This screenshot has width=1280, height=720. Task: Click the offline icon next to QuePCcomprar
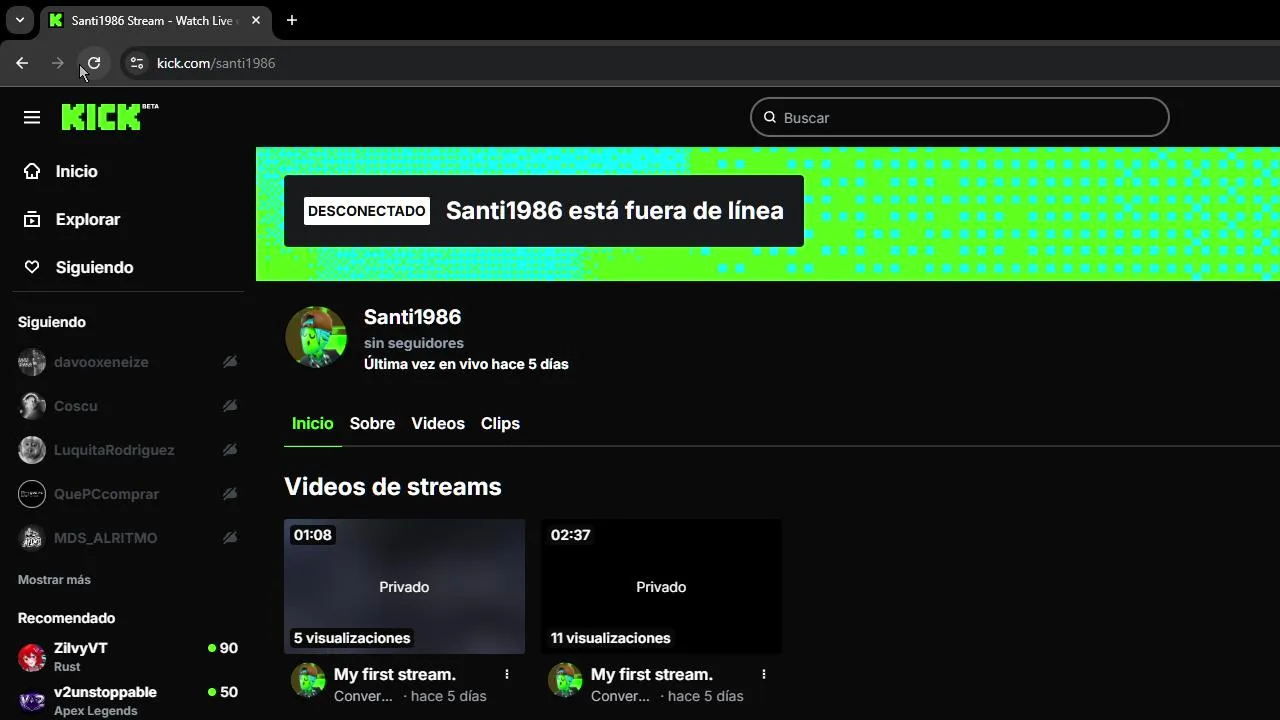(230, 494)
